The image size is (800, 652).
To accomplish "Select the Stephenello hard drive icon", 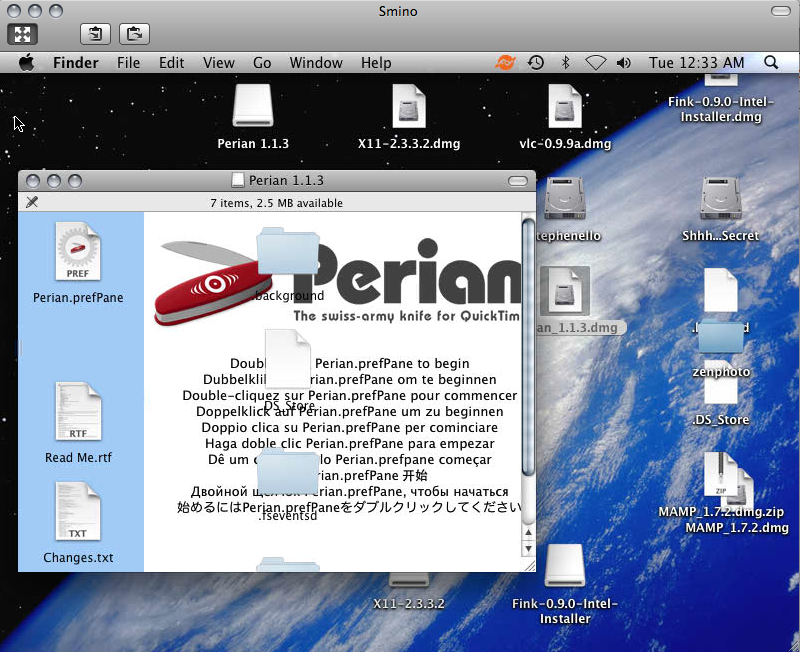I will 564,198.
